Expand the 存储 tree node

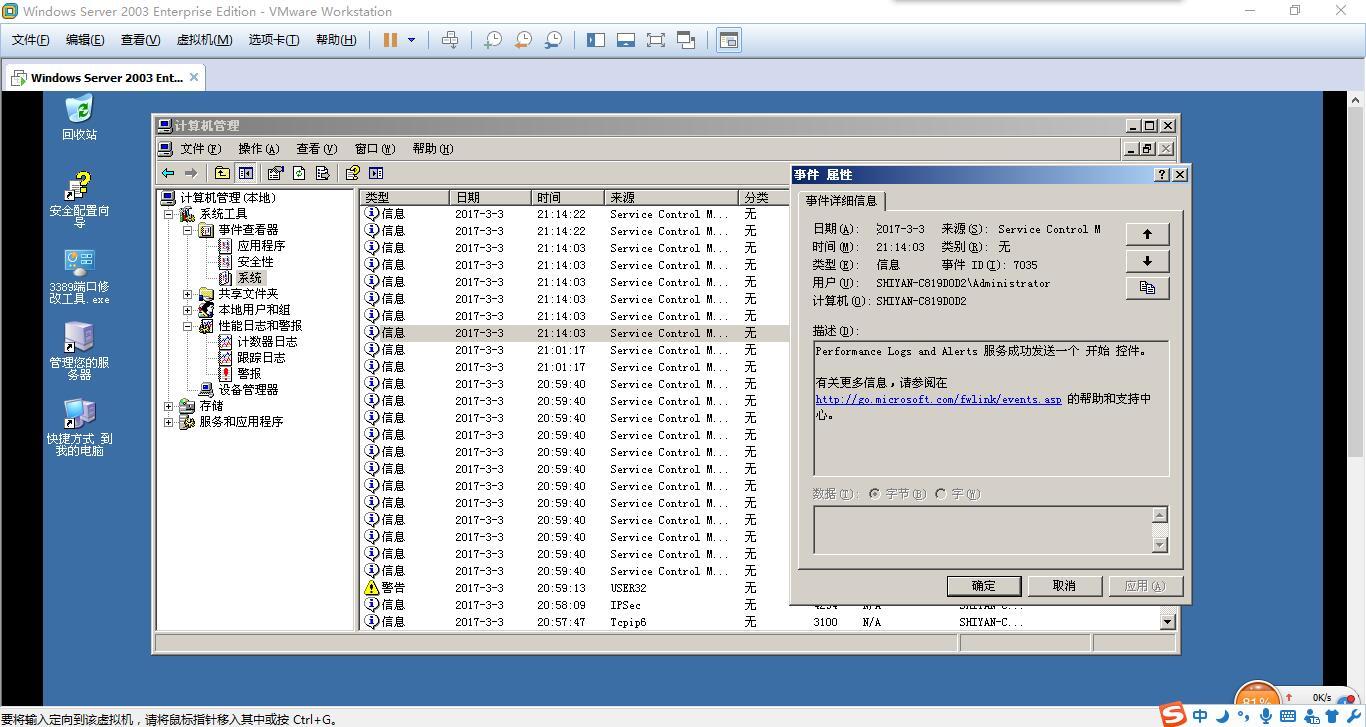[x=169, y=406]
